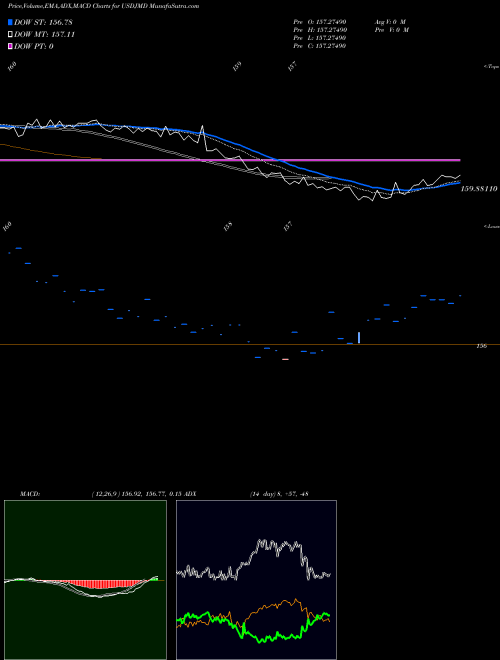Viewport: 500px width, 660px height.
Task: Select the 'DOW MT: 157.11' legend label
Action: pyautogui.click(x=44, y=35)
